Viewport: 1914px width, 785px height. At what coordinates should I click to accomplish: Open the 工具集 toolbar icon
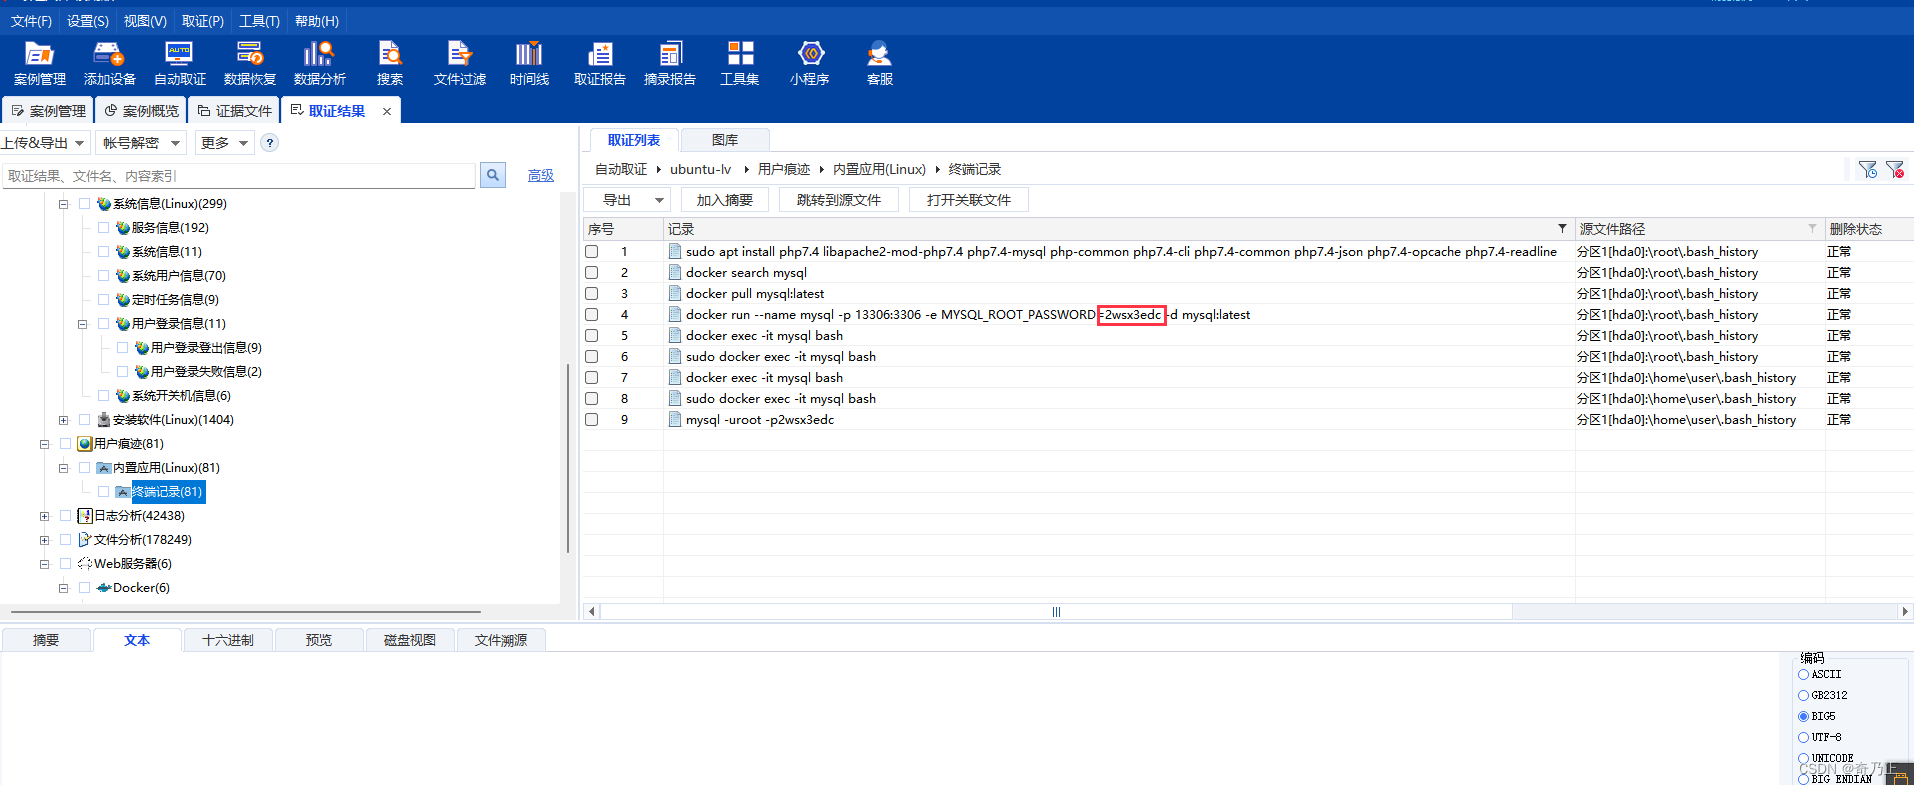click(740, 64)
